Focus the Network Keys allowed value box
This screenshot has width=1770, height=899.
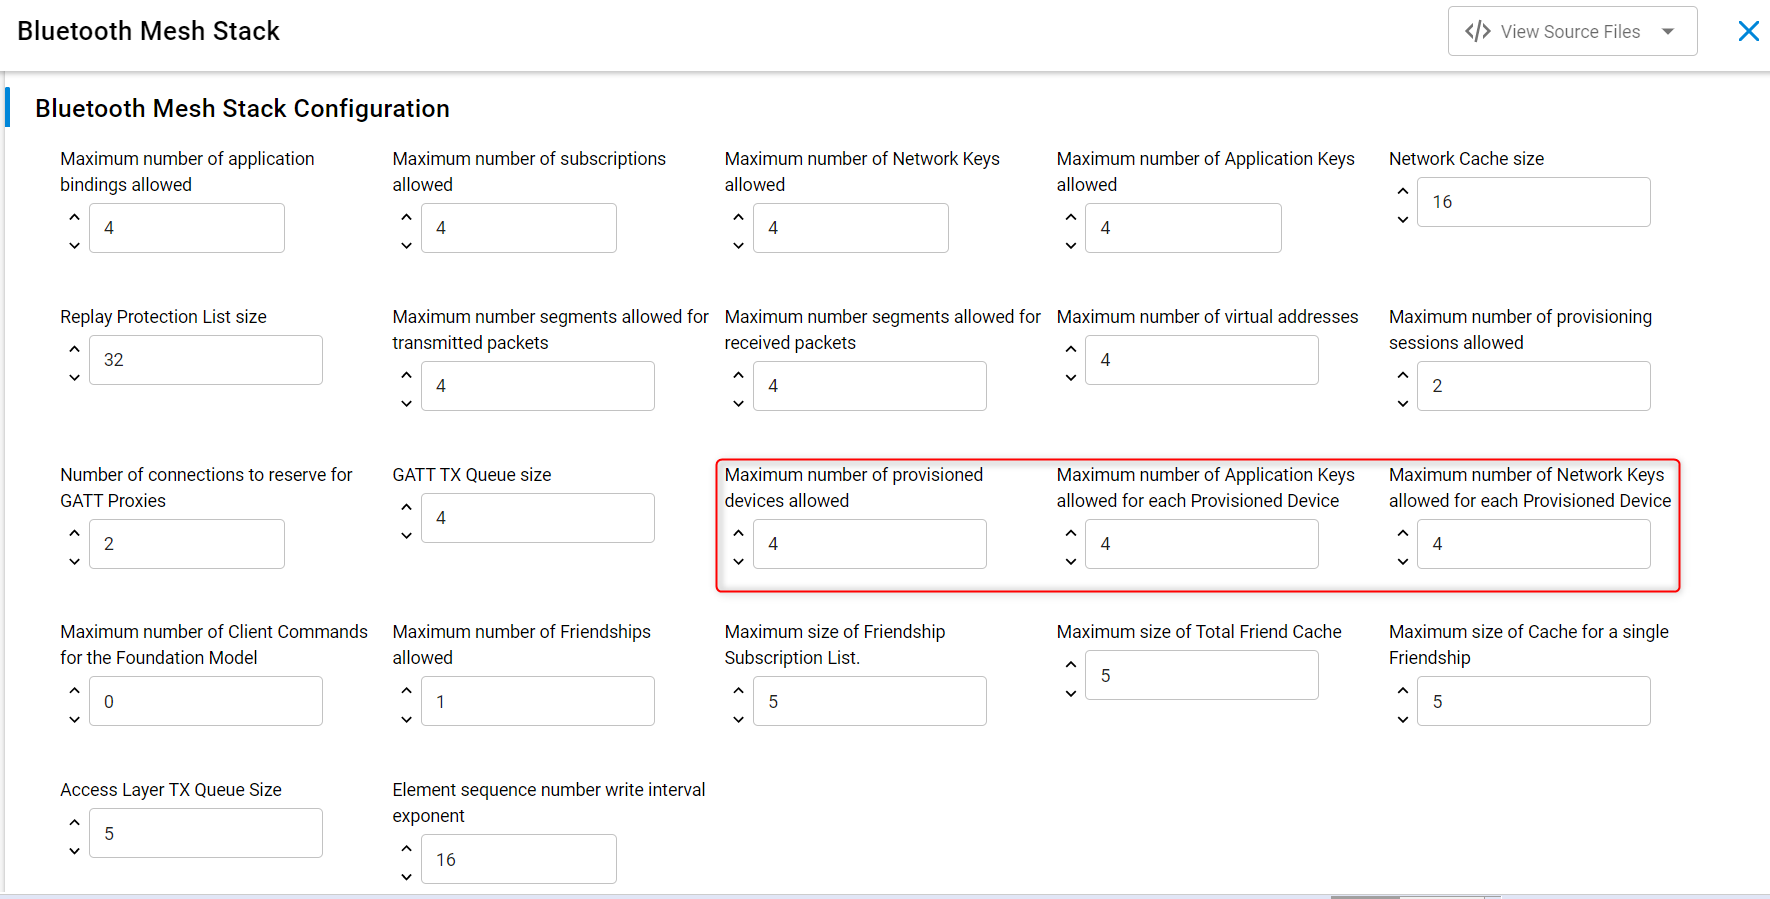tap(851, 228)
